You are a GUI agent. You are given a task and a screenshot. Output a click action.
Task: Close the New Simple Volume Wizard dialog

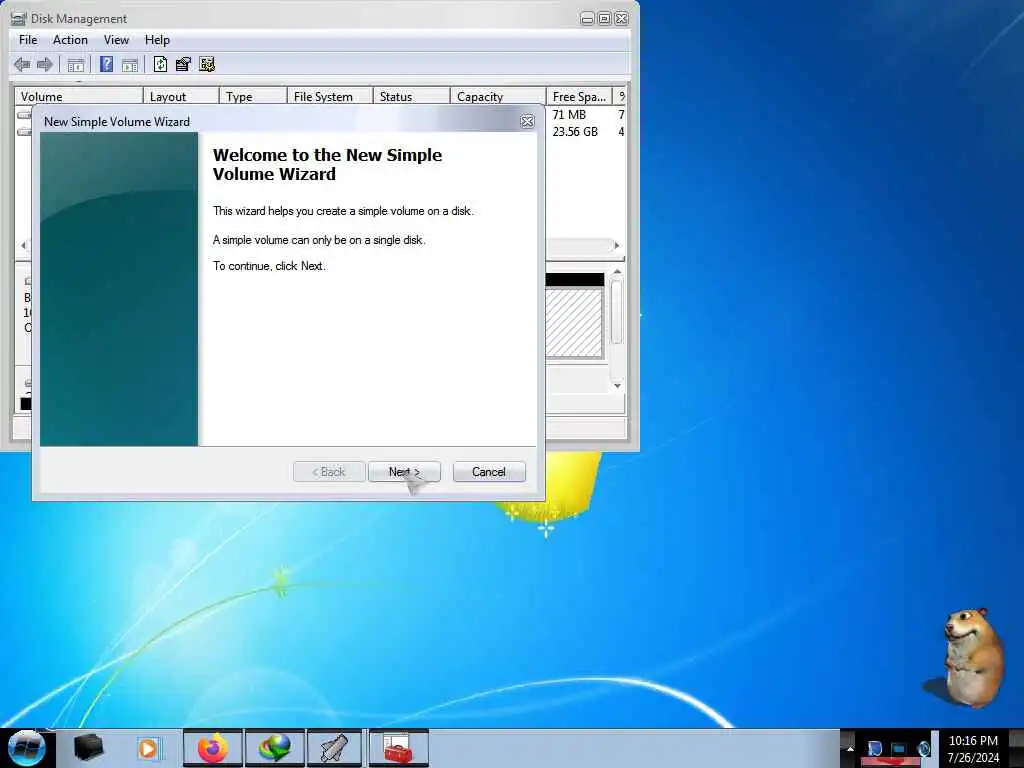click(x=527, y=121)
